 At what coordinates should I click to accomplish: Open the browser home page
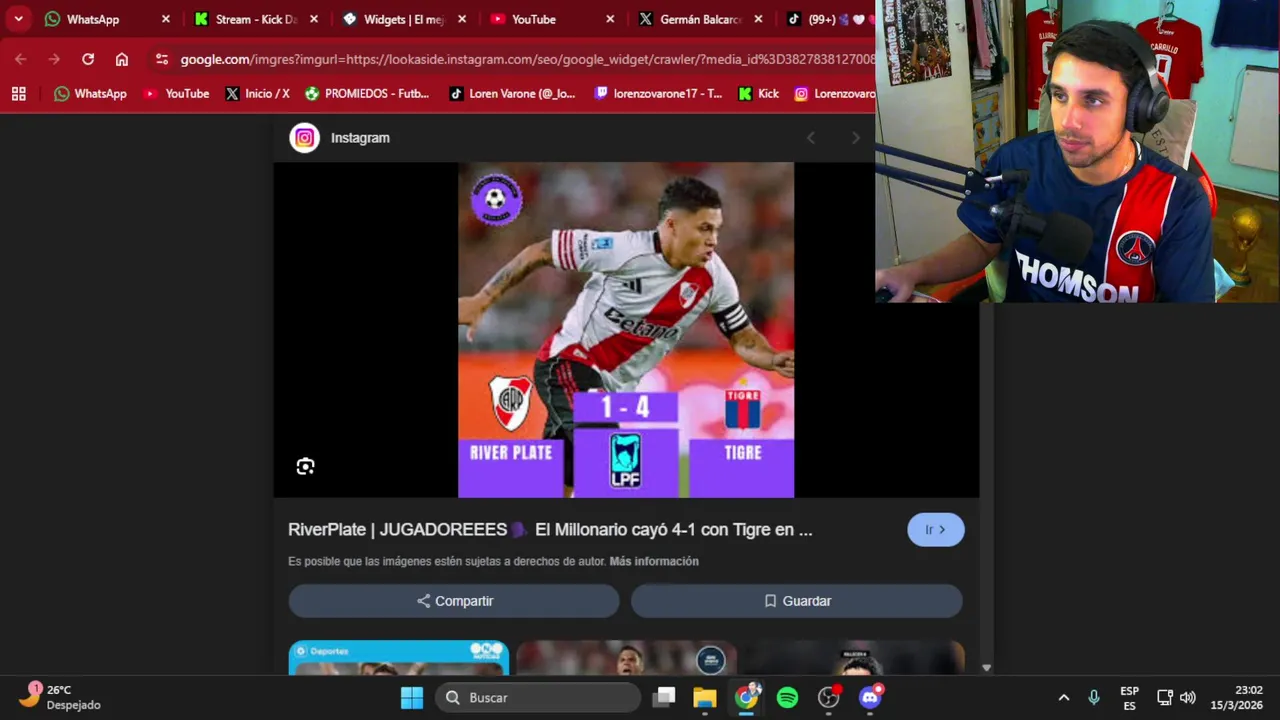(122, 59)
